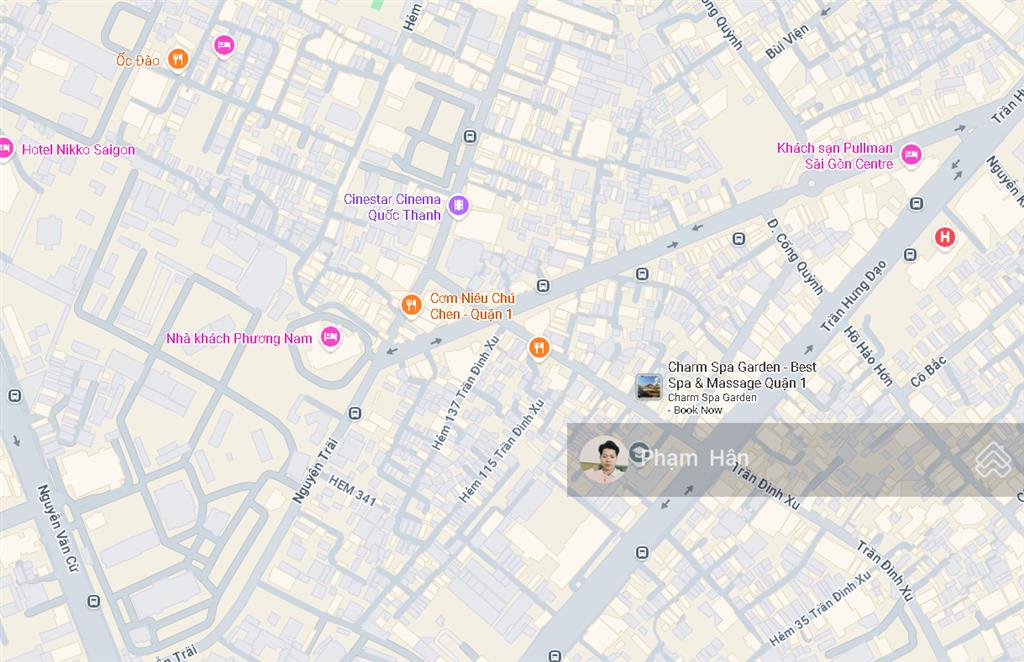Select the Khách sạn Pullman Sài Gòn Centre label
Screen dimensions: 1024x662
coord(835,156)
